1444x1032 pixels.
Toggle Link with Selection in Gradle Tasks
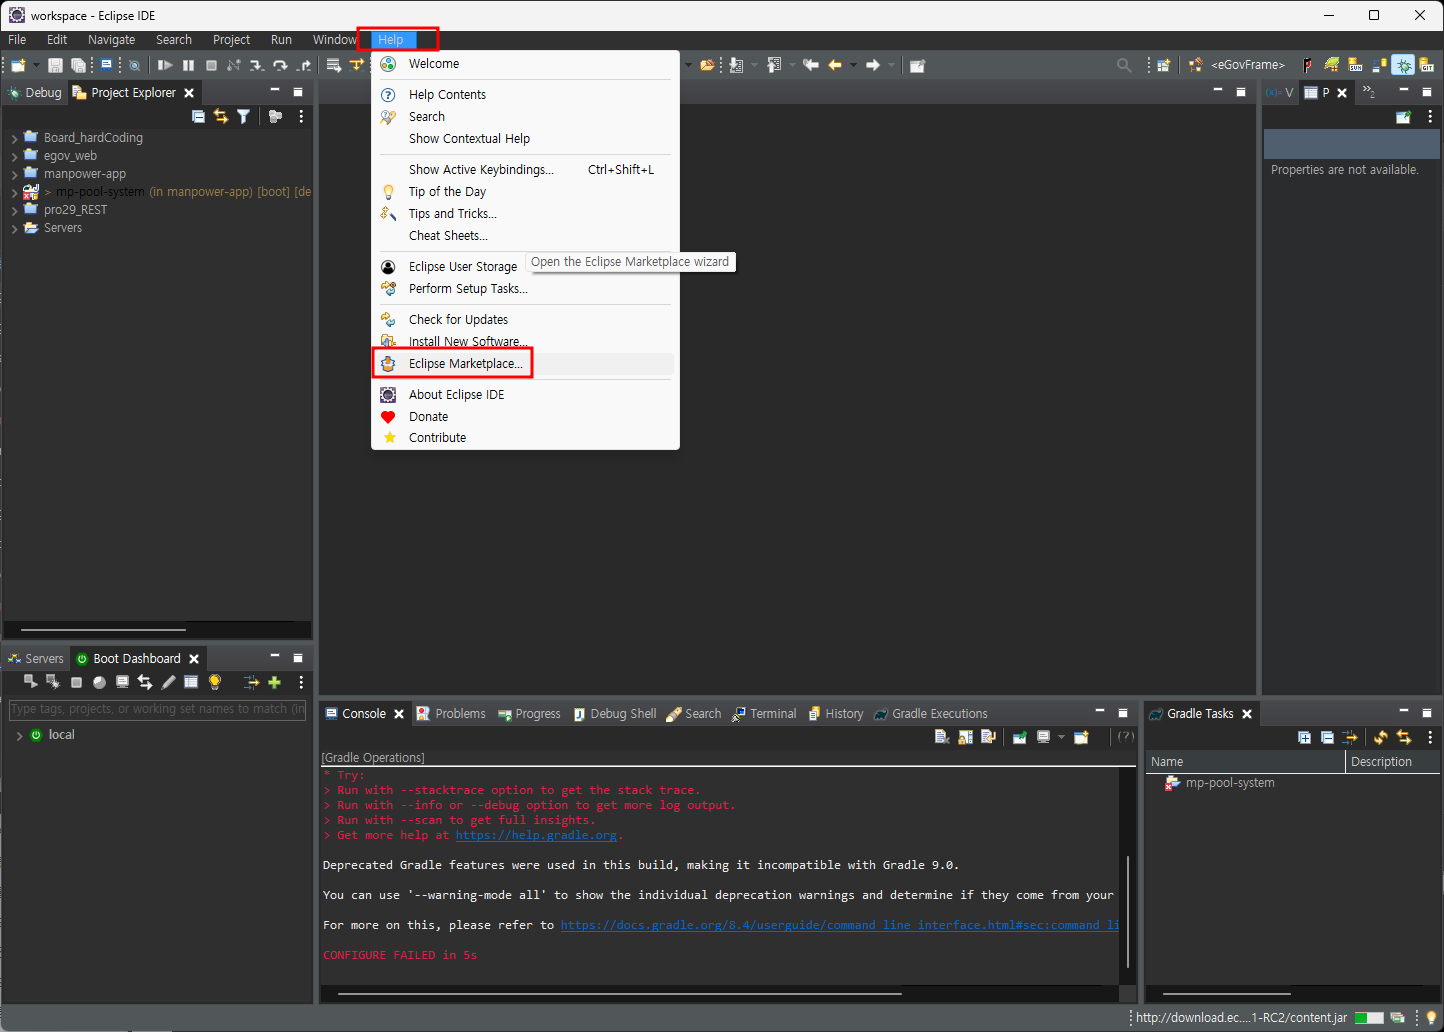(x=1404, y=737)
